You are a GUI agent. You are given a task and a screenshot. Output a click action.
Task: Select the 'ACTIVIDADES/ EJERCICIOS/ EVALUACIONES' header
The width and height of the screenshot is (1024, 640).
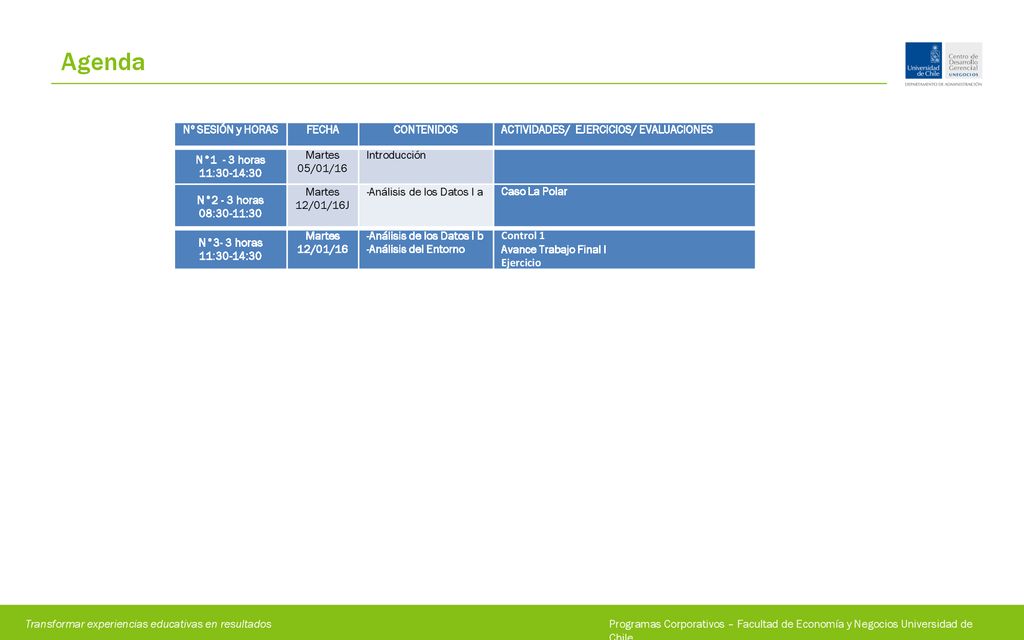(x=624, y=134)
